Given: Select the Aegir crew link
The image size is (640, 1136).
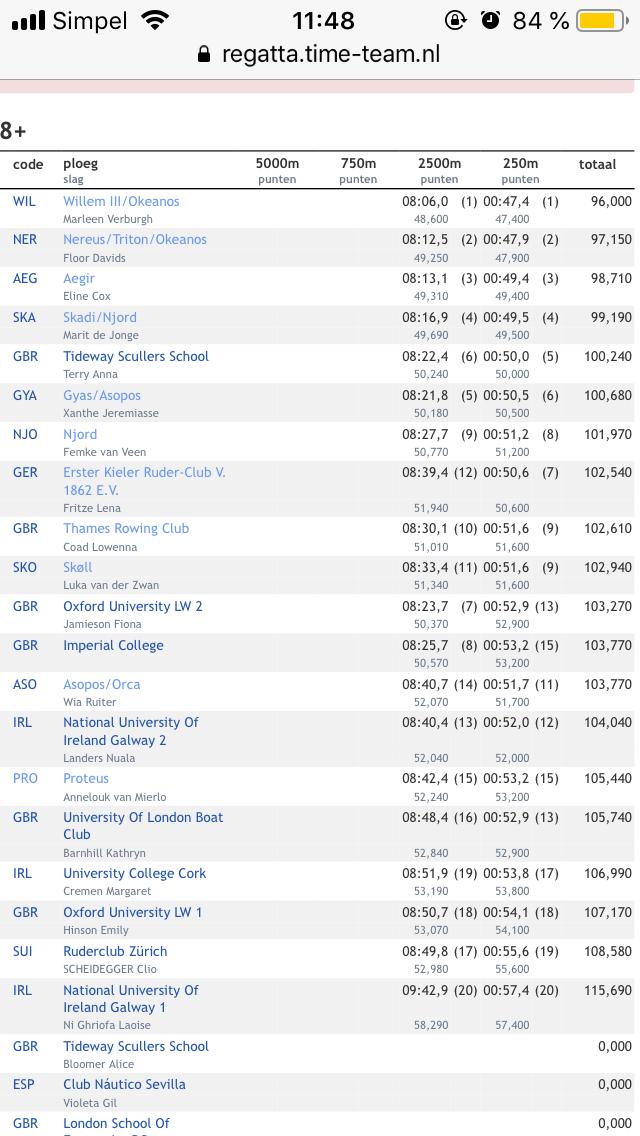Looking at the screenshot, I should tap(79, 278).
